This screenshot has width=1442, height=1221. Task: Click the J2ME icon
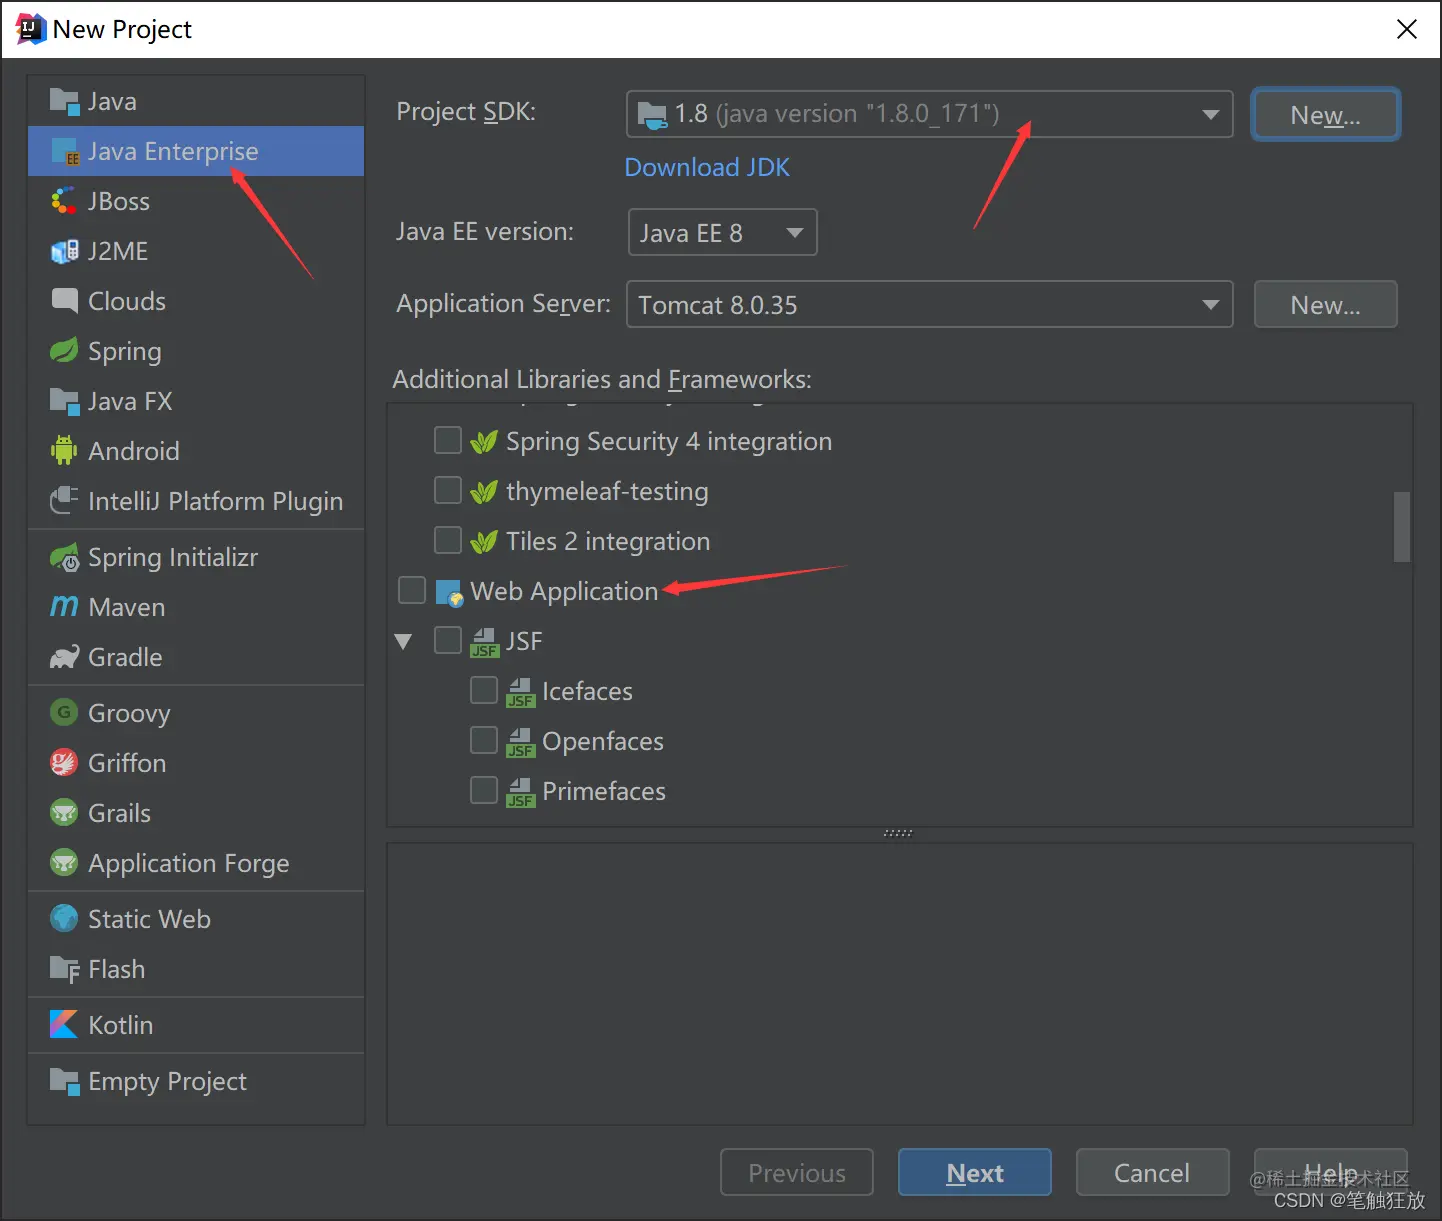click(64, 252)
